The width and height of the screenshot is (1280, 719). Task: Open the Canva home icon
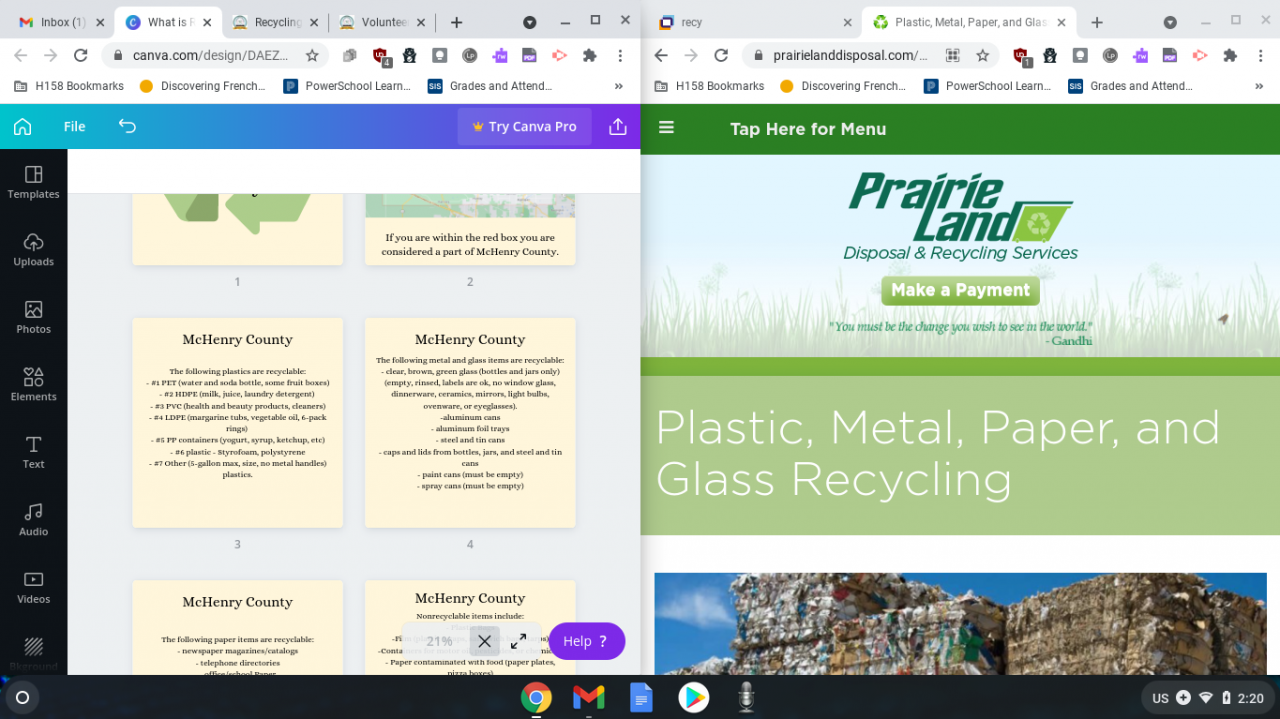click(x=22, y=127)
